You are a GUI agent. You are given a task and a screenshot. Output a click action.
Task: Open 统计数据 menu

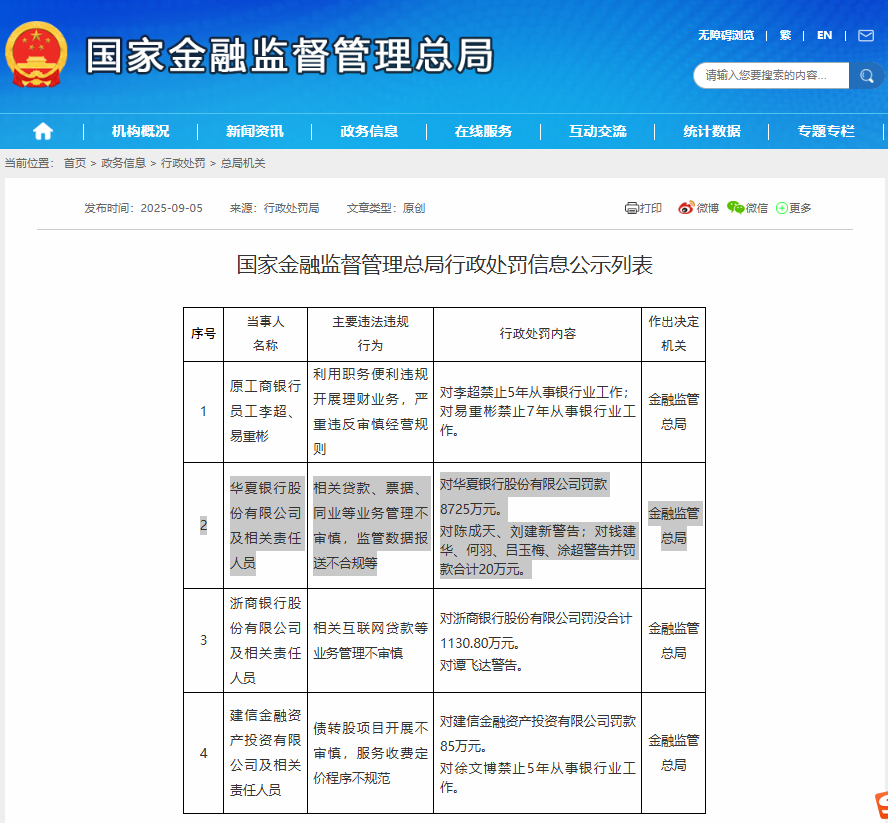[712, 131]
